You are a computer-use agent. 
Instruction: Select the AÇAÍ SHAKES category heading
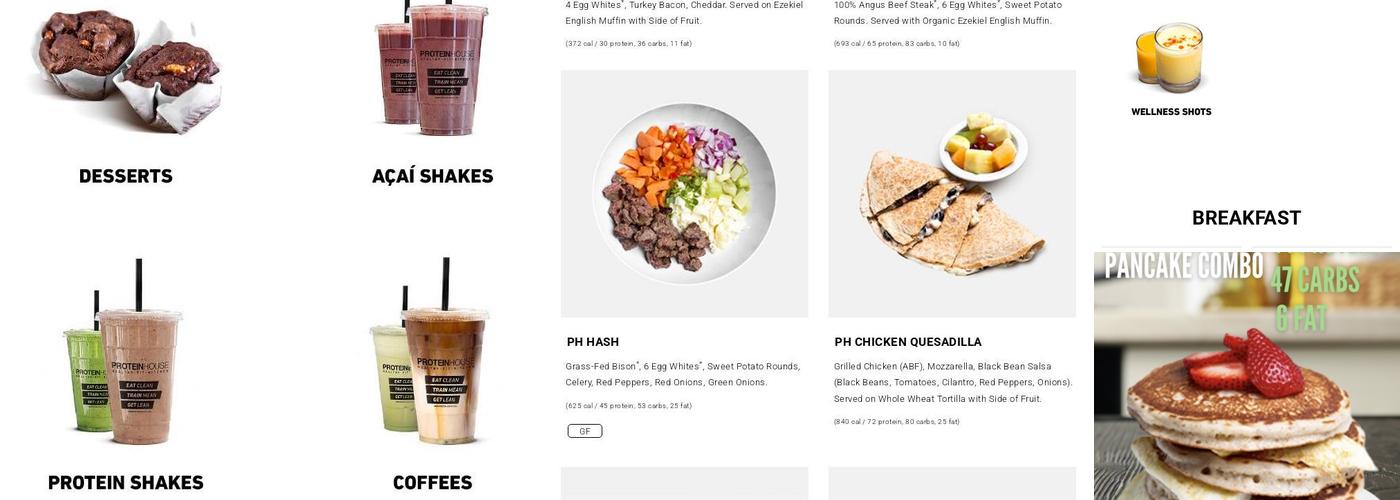(433, 176)
